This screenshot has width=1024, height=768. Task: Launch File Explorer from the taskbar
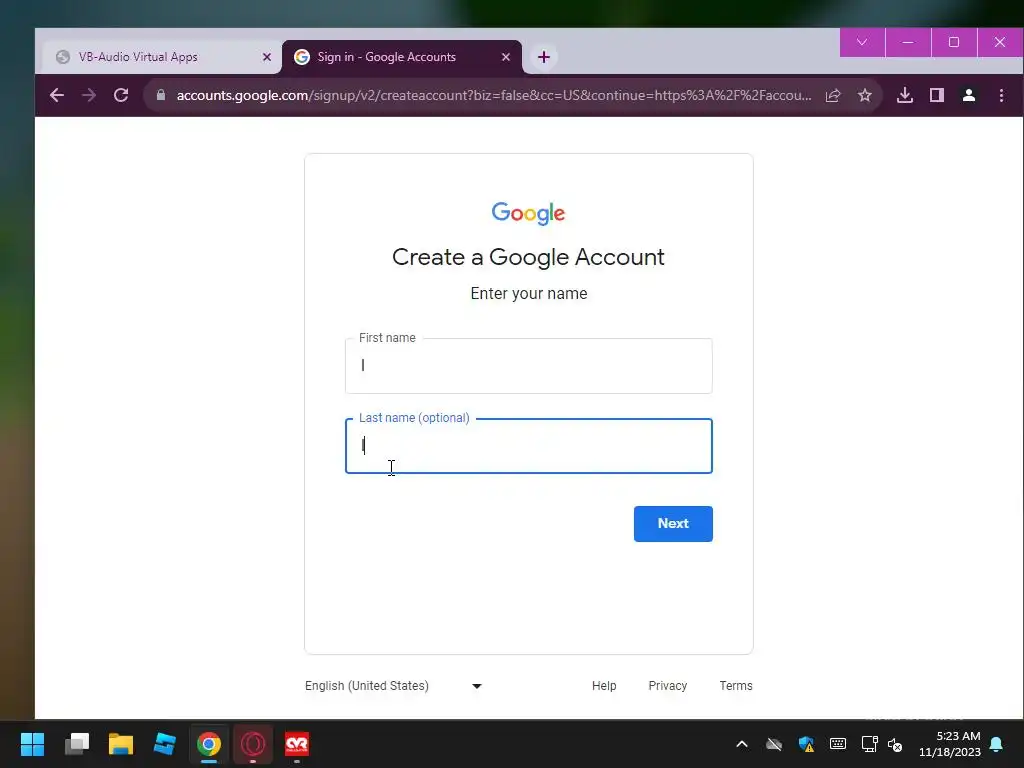121,744
